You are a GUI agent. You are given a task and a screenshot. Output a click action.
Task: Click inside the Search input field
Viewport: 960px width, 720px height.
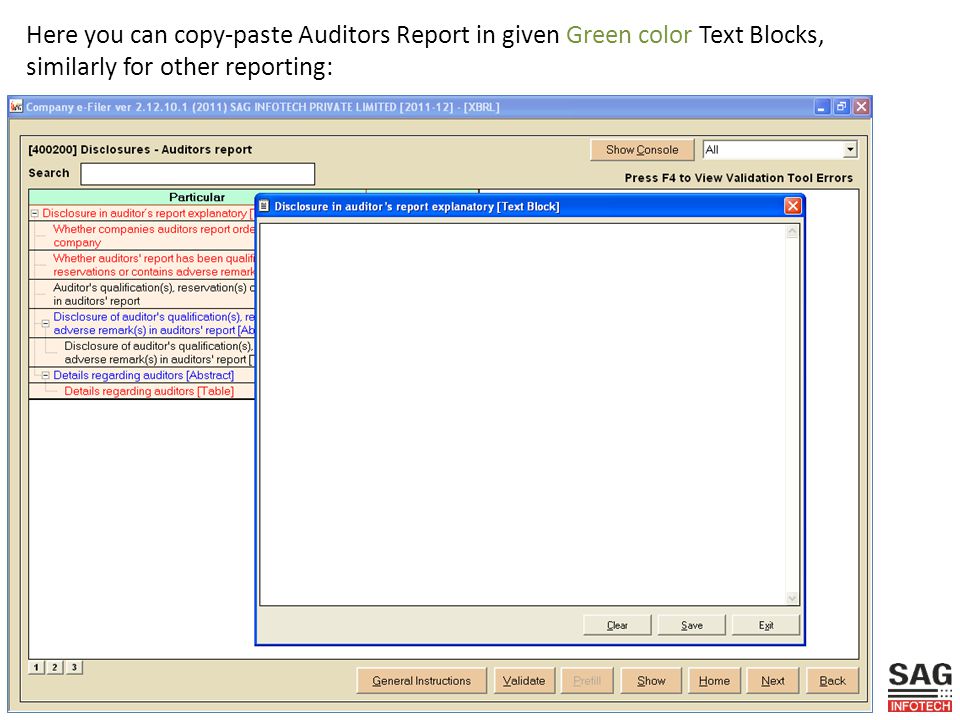[197, 173]
